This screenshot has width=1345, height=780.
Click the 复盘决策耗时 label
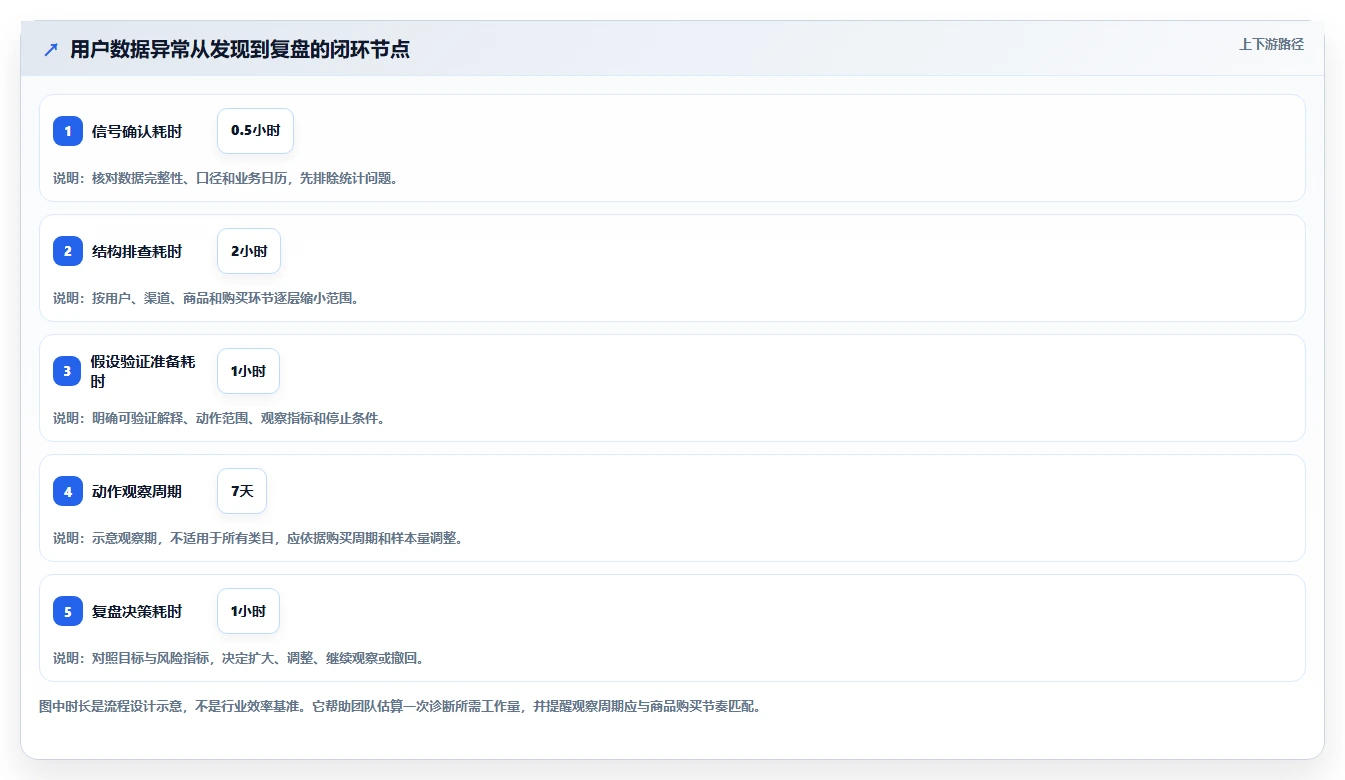(x=137, y=611)
